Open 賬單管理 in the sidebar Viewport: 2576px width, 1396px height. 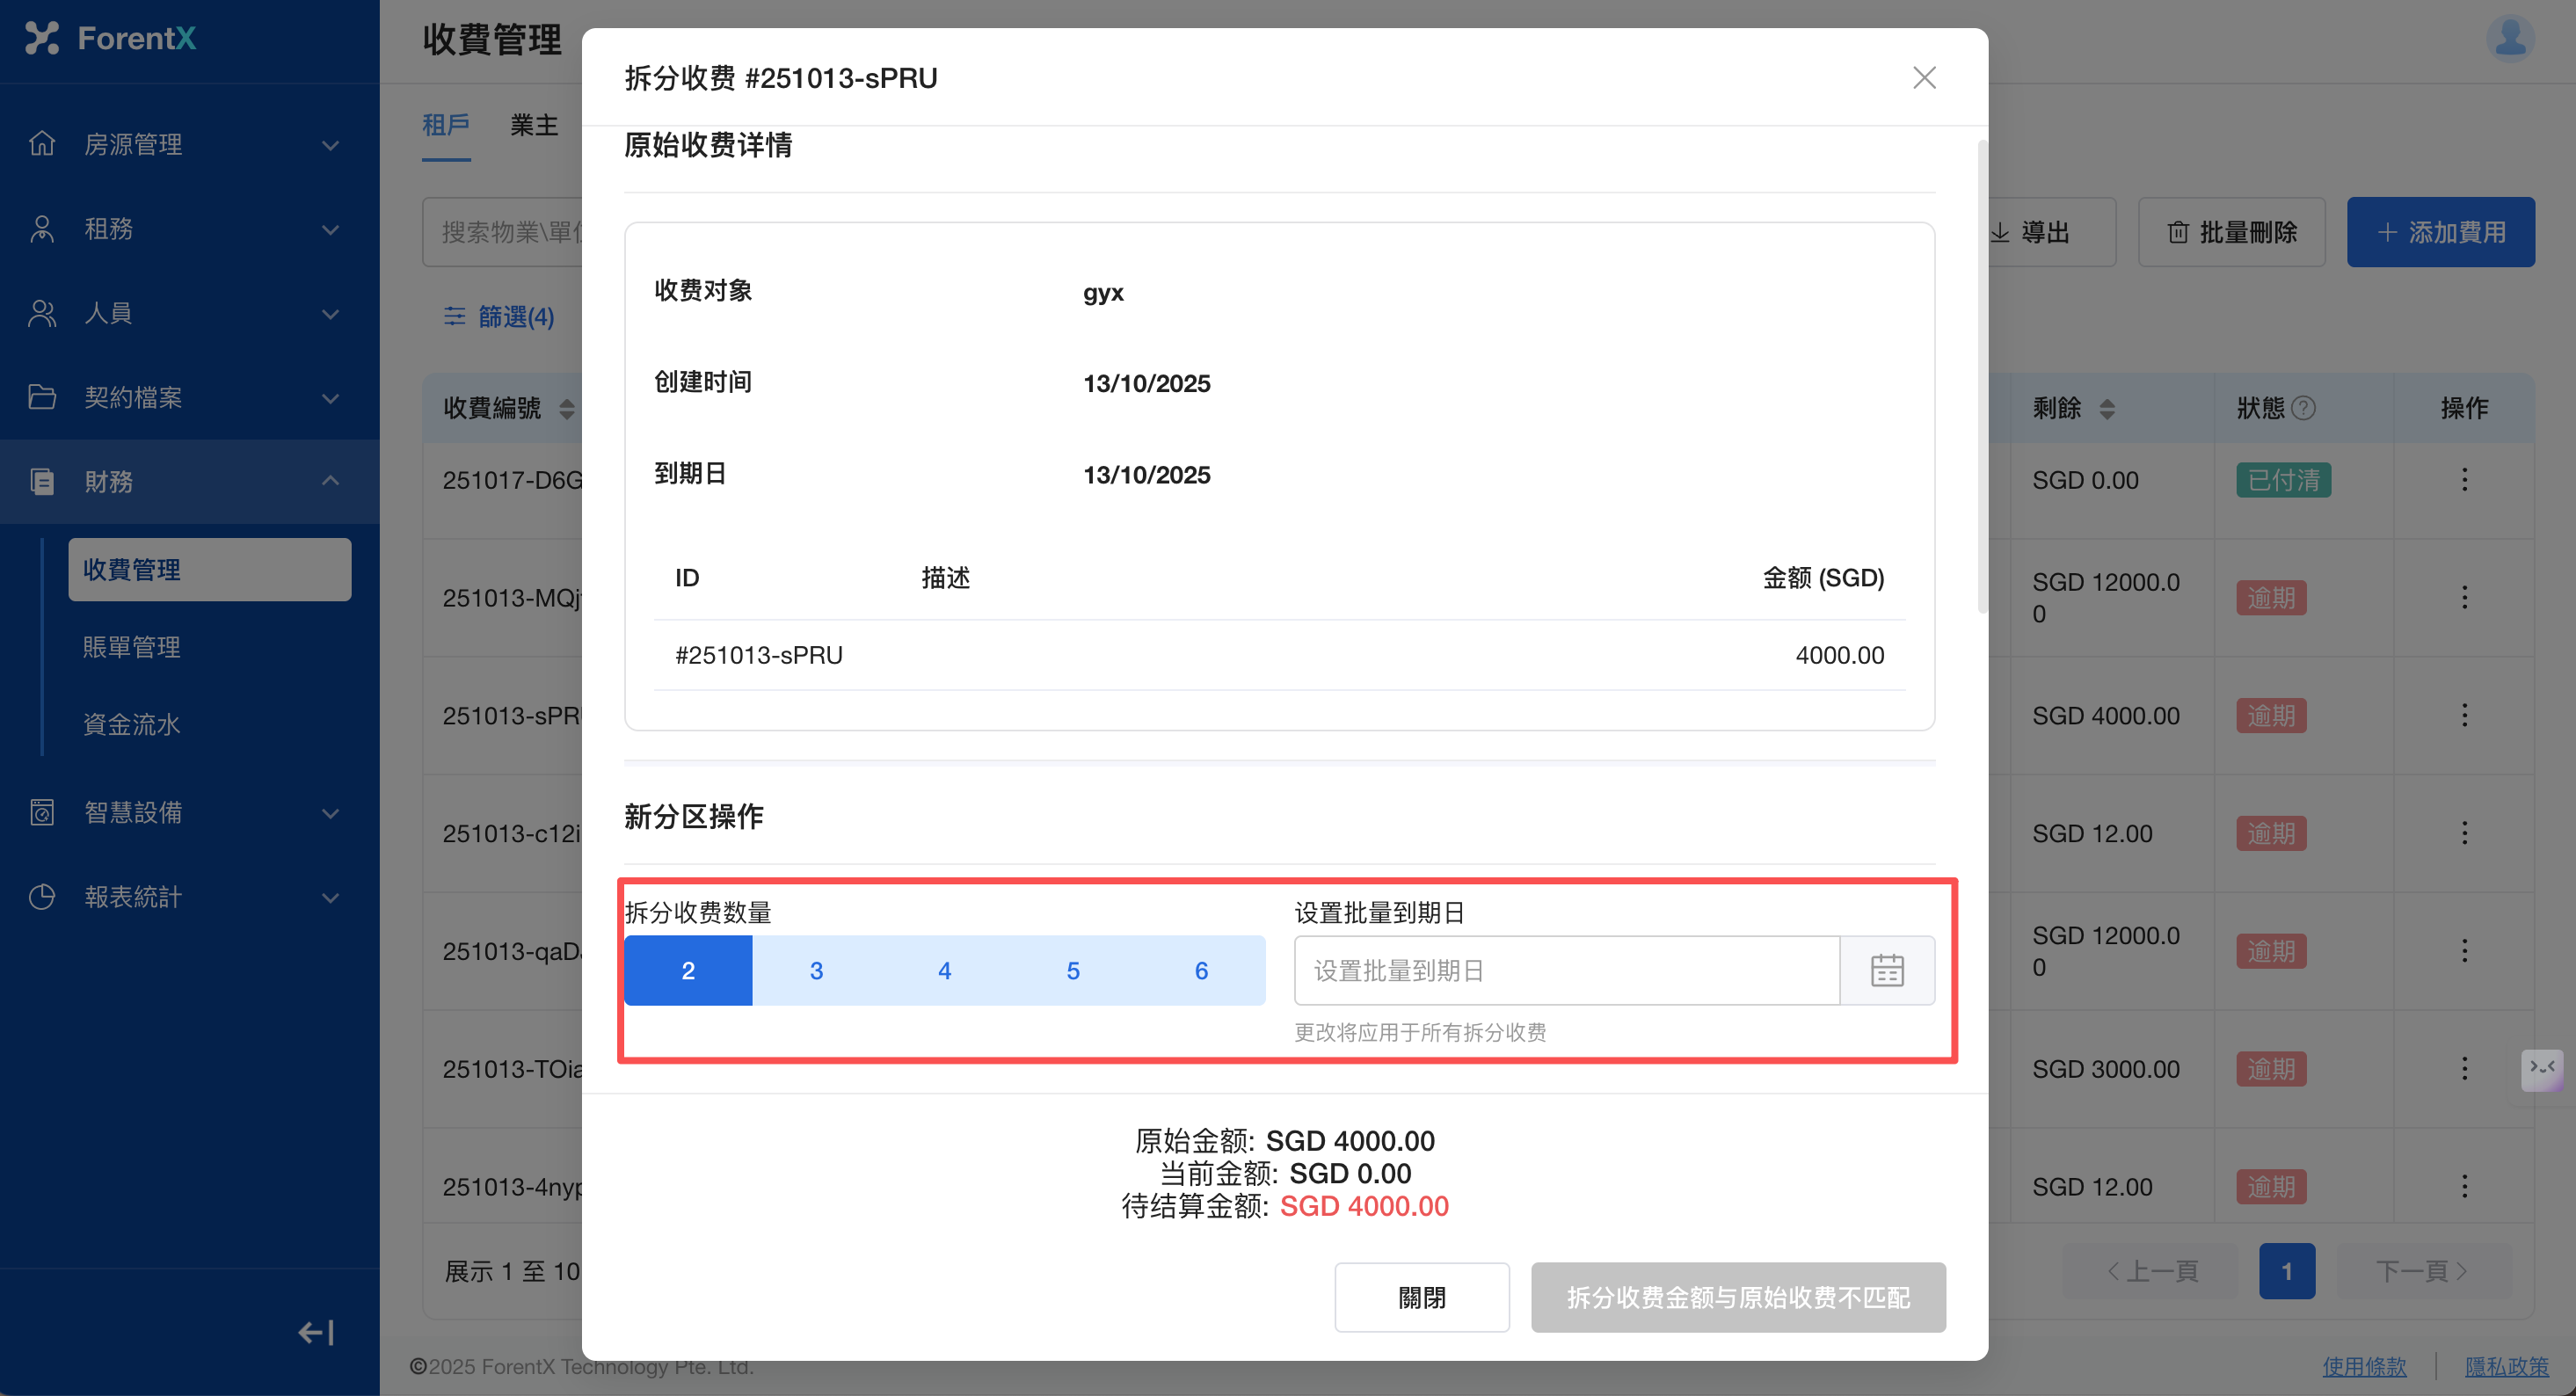pos(132,647)
